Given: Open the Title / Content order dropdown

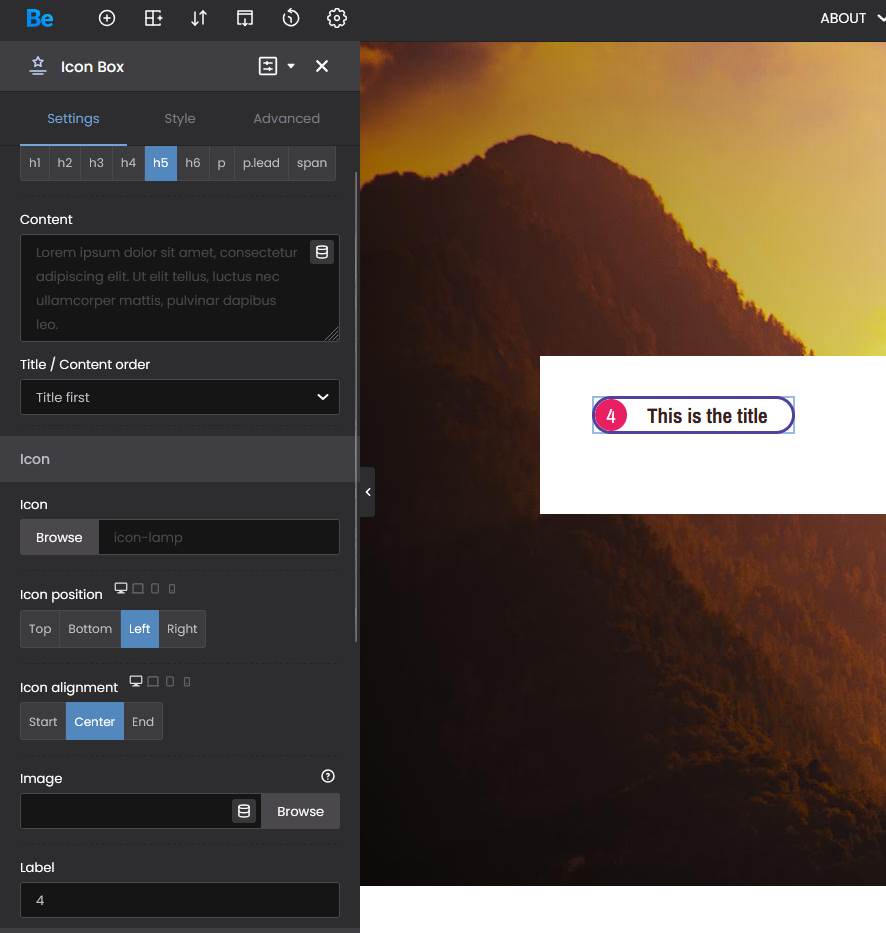Looking at the screenshot, I should (x=180, y=397).
